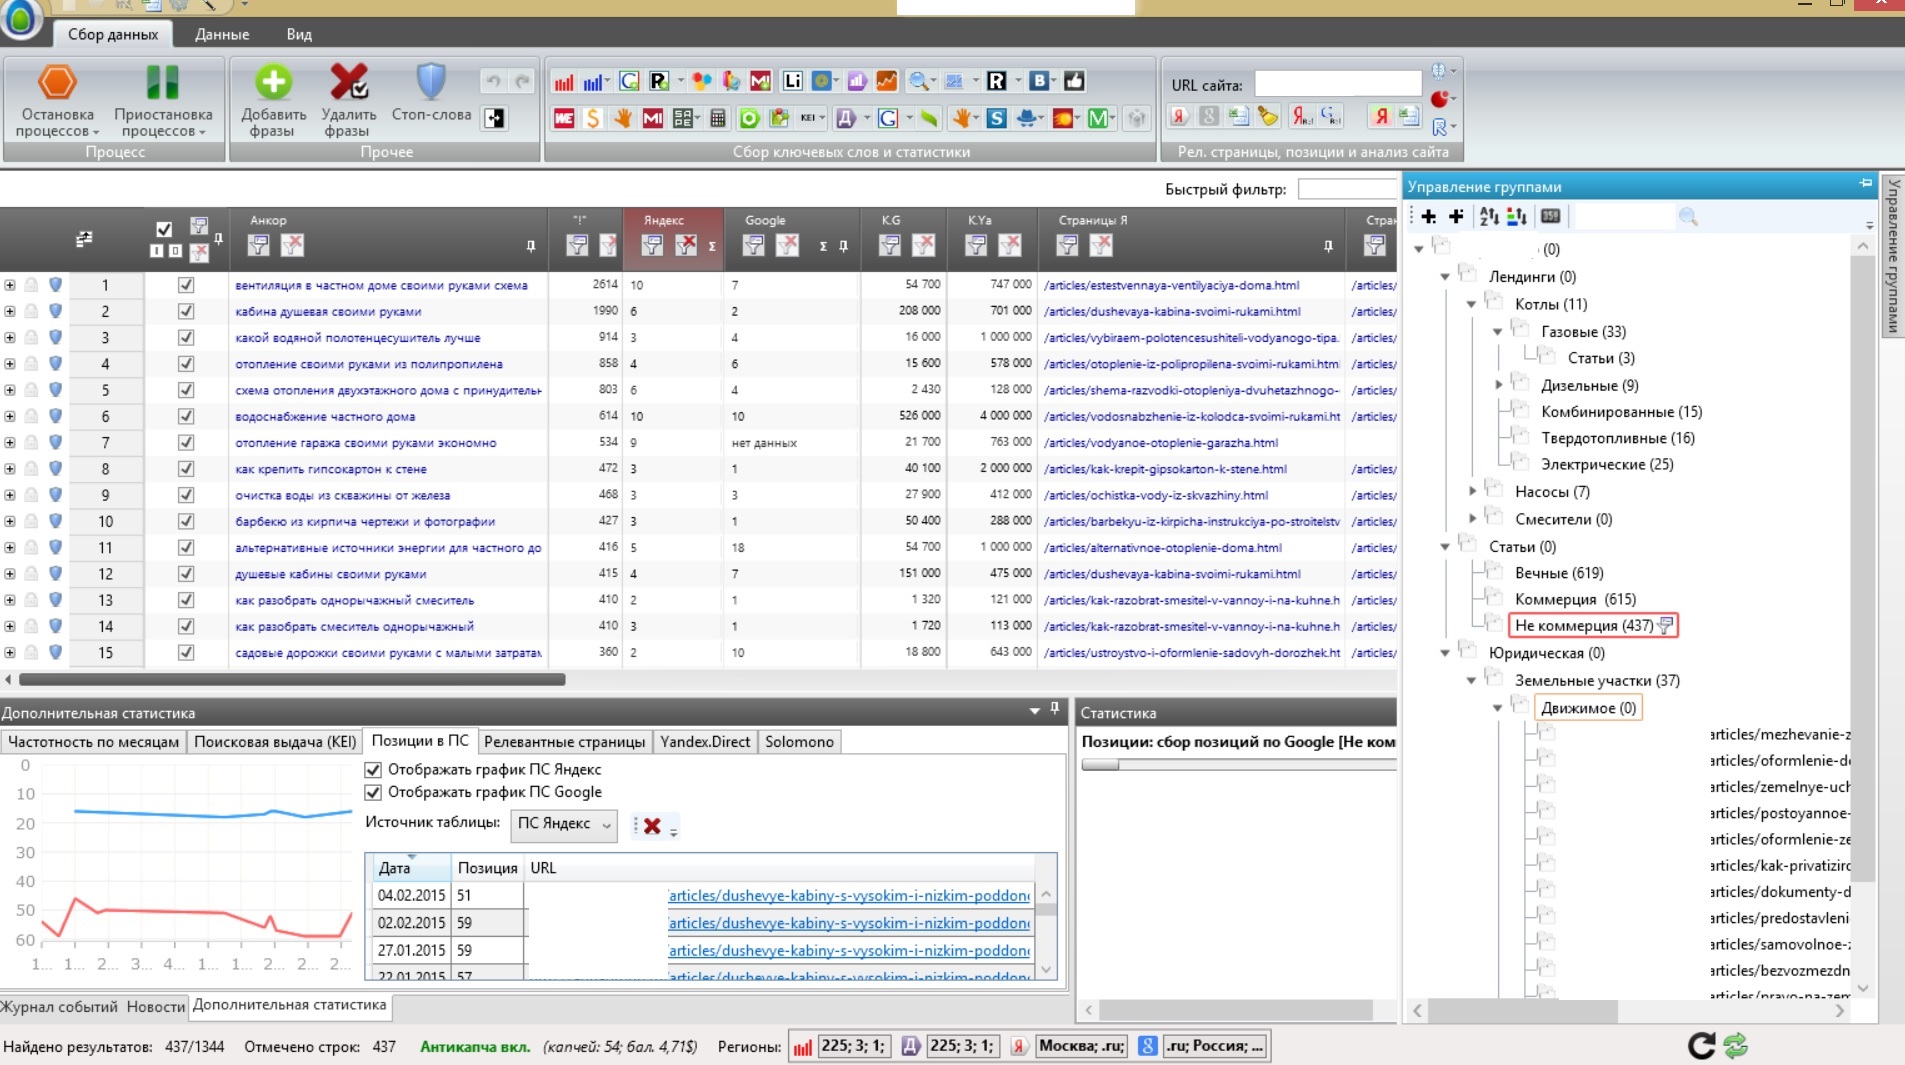Open the Релевантные страницы tab
Viewport: 1905px width, 1065px height.
point(564,742)
